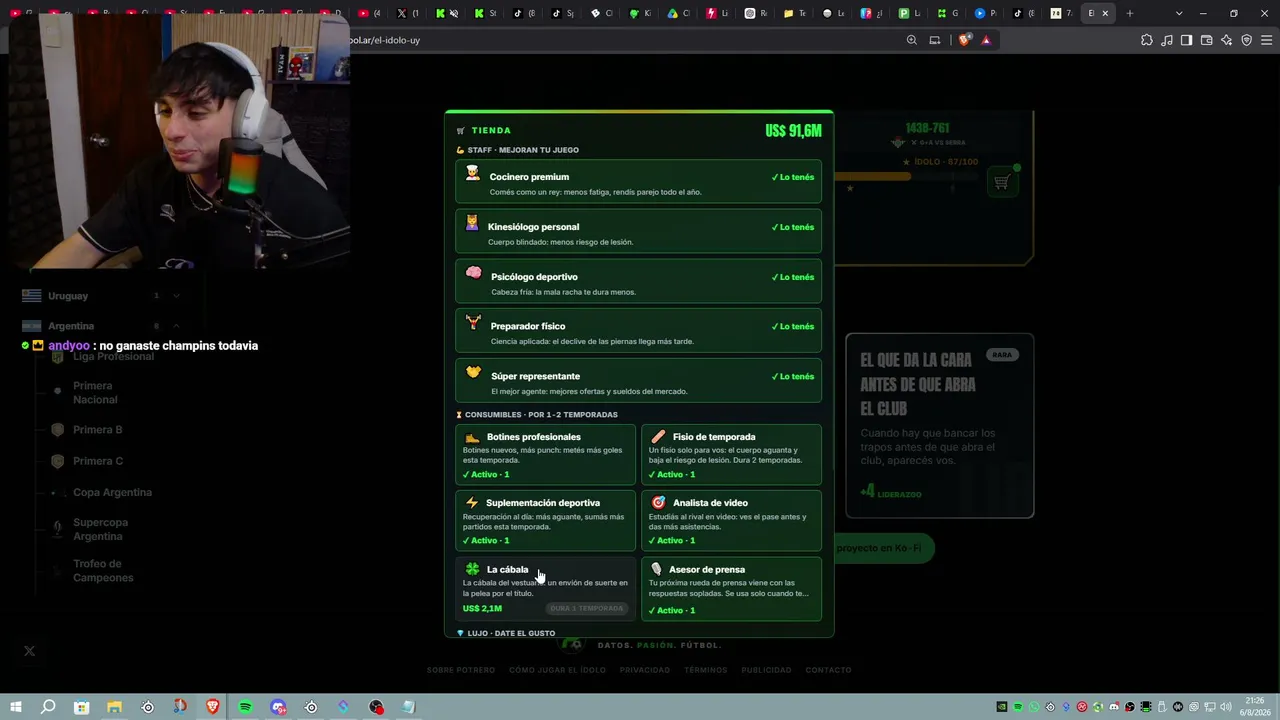Click the 'Lo tenés' status on Súper representante

[793, 376]
